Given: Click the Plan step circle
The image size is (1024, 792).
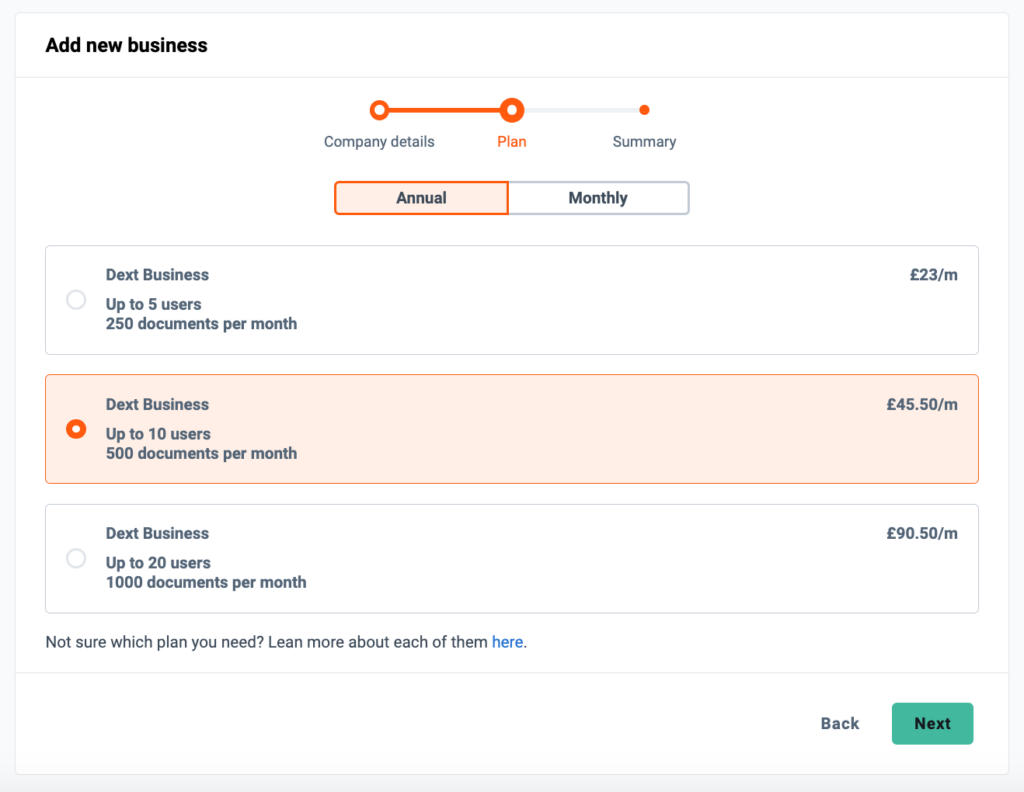Looking at the screenshot, I should [512, 110].
